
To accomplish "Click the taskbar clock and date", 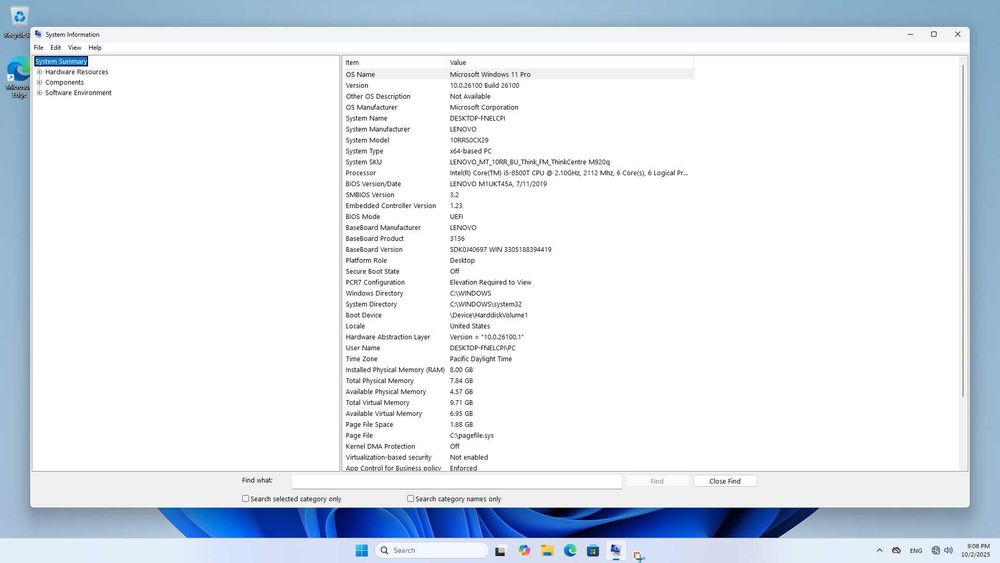I will [x=975, y=550].
